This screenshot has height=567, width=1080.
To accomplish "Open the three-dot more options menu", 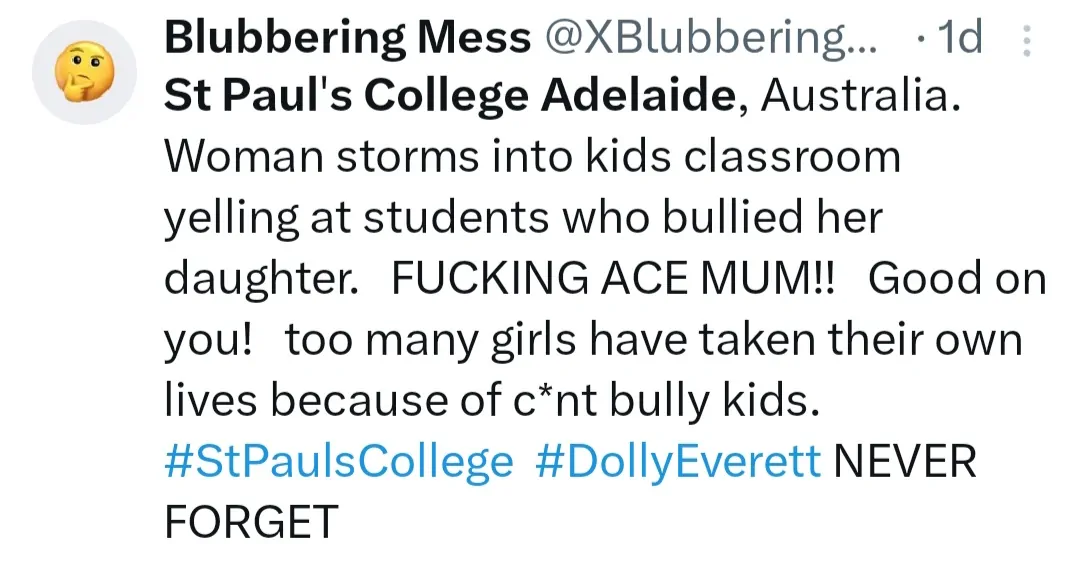I will (x=1027, y=41).
